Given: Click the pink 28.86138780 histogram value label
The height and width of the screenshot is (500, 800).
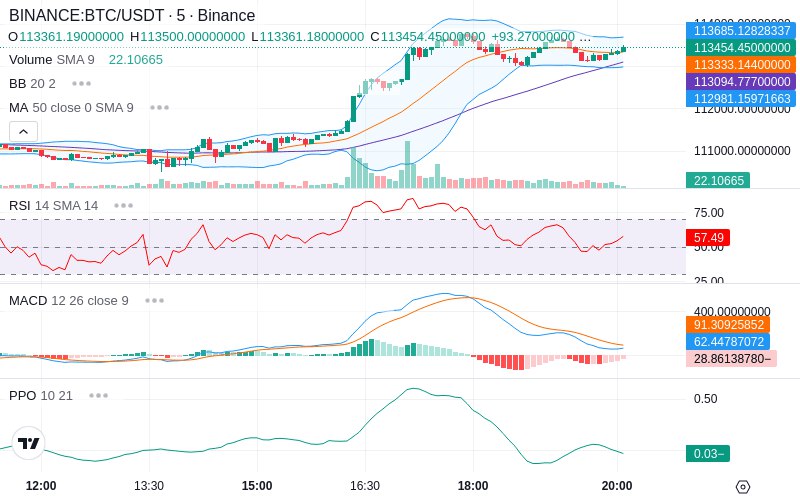Looking at the screenshot, I should 732,359.
